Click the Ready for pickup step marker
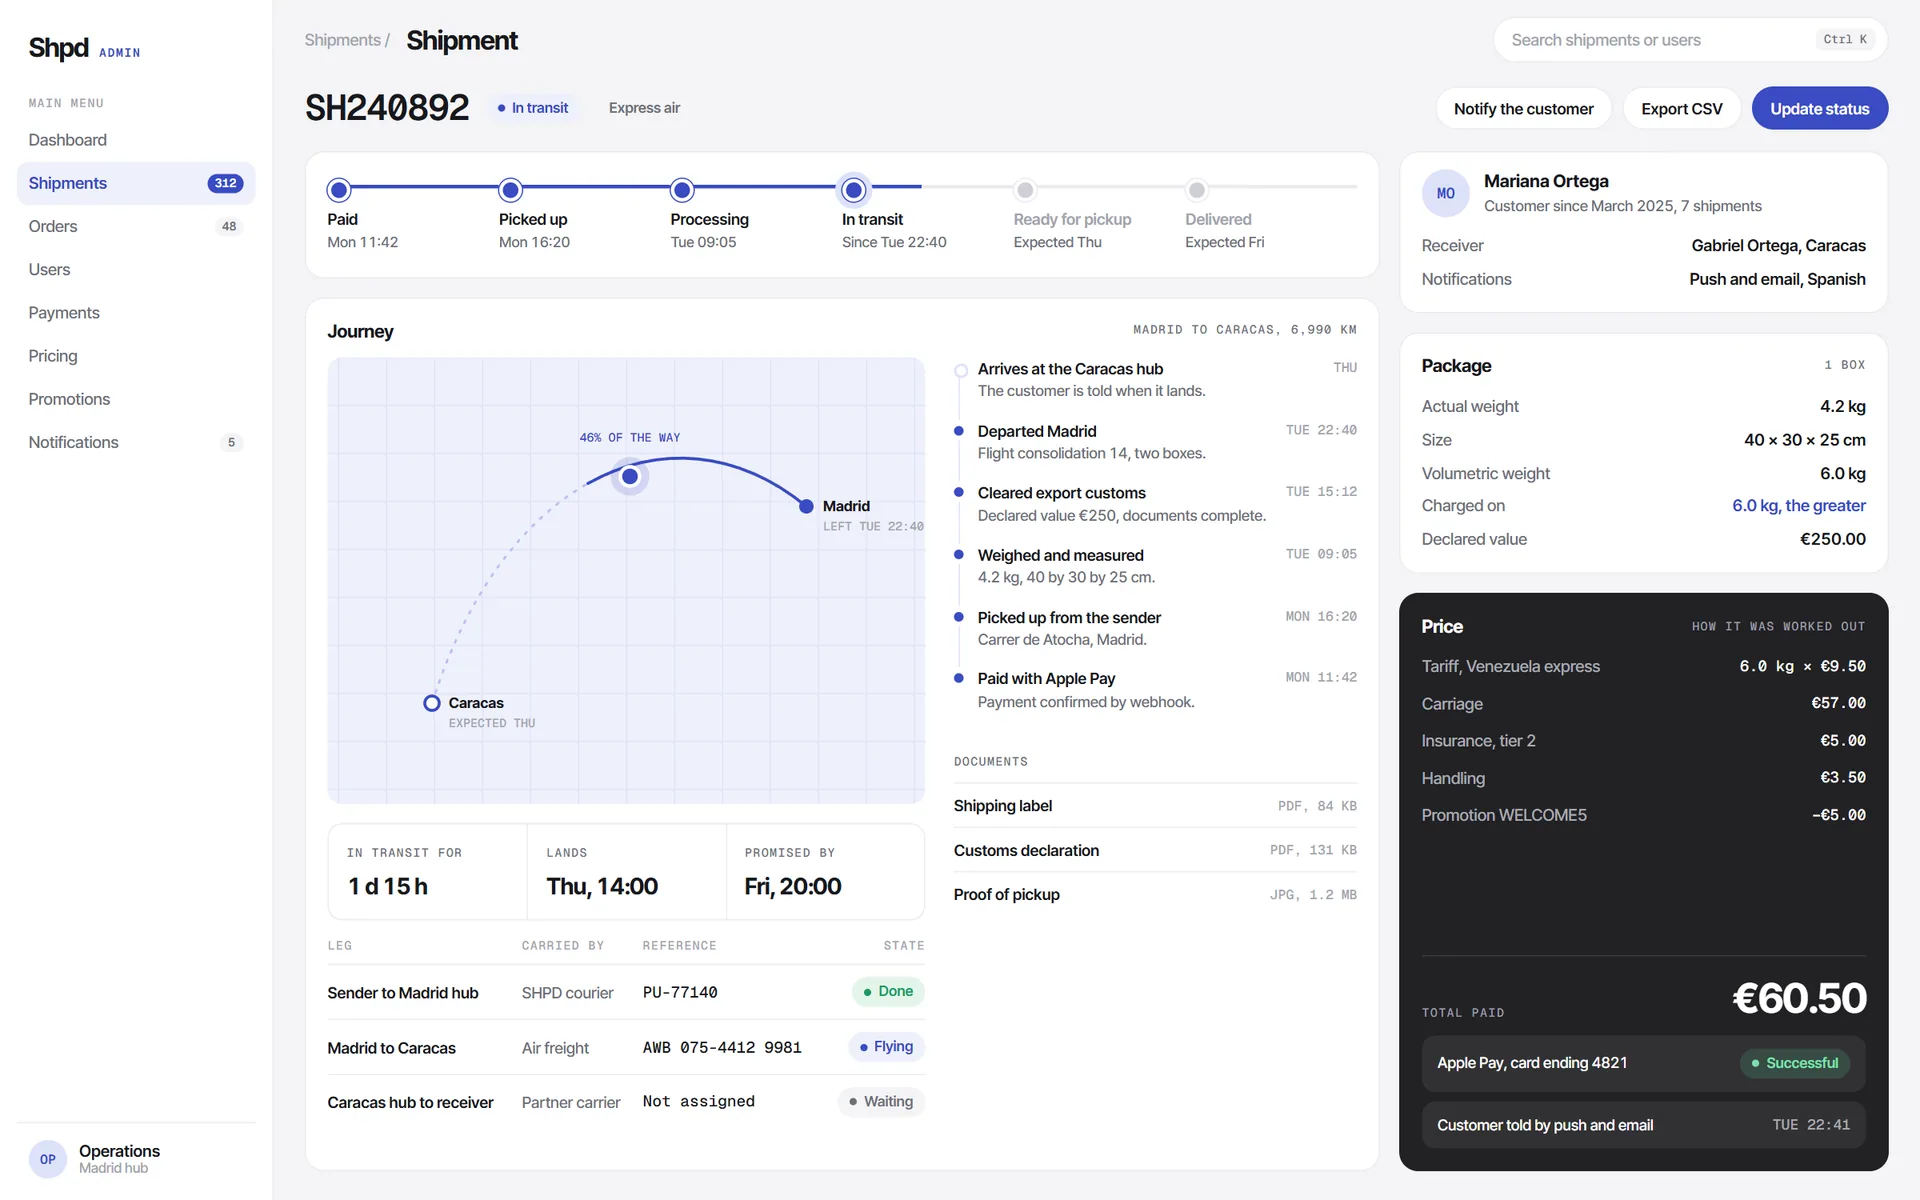 coord(1025,190)
